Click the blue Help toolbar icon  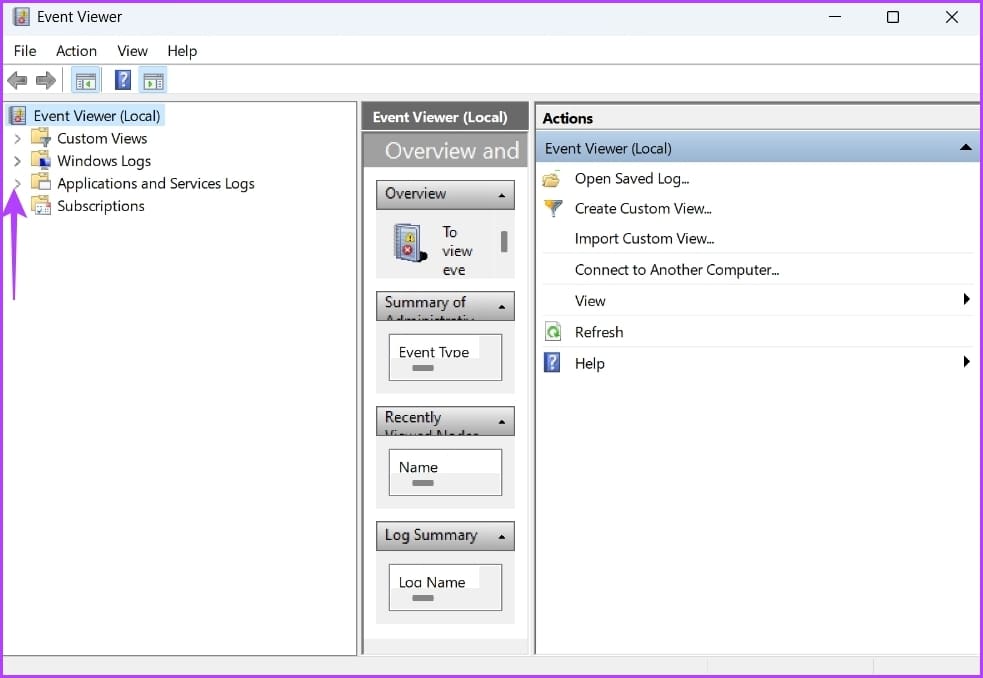pyautogui.click(x=123, y=80)
